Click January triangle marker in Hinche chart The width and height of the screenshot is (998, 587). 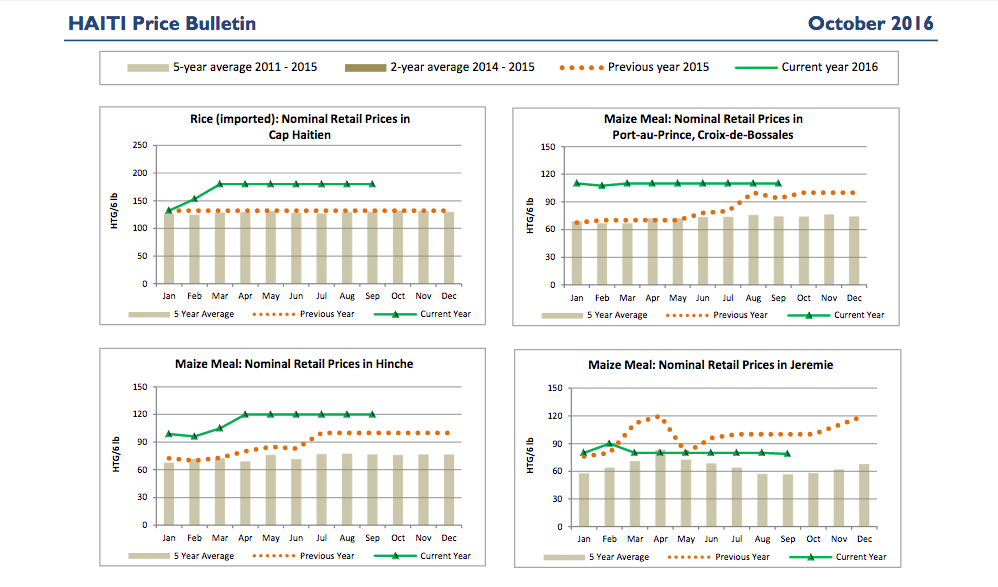point(169,433)
